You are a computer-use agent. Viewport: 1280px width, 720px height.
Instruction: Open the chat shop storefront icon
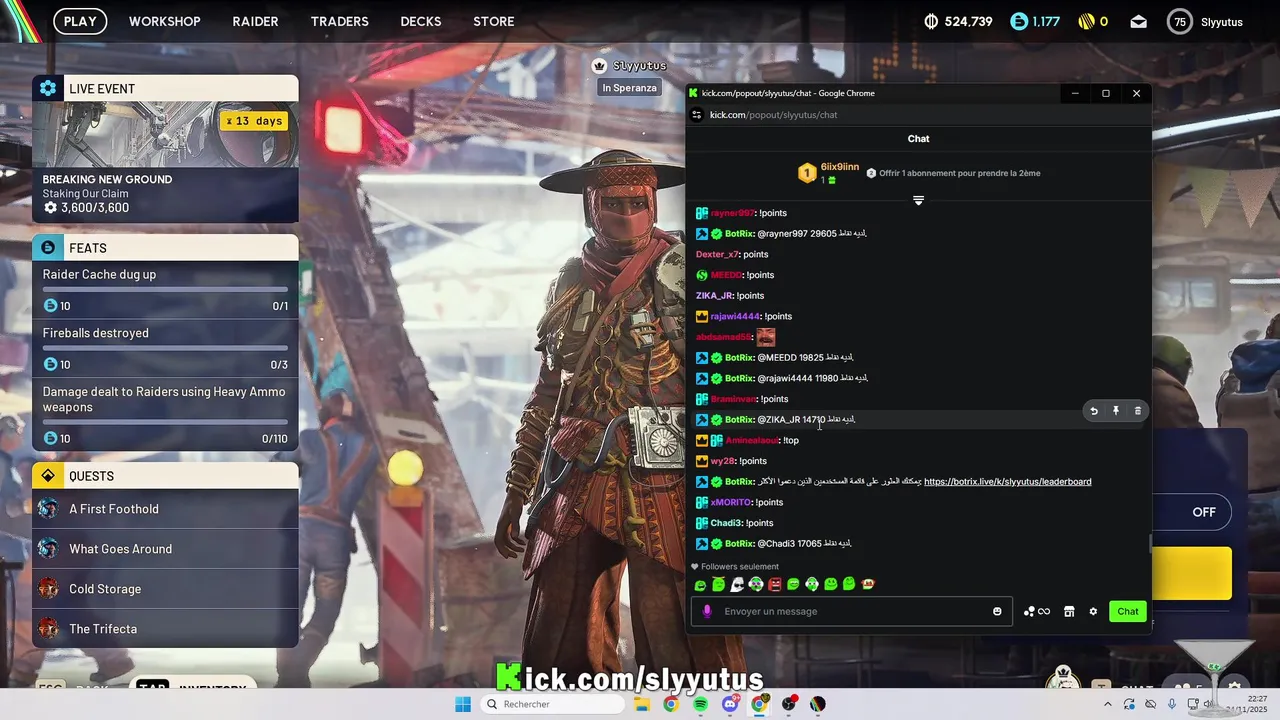(1069, 611)
